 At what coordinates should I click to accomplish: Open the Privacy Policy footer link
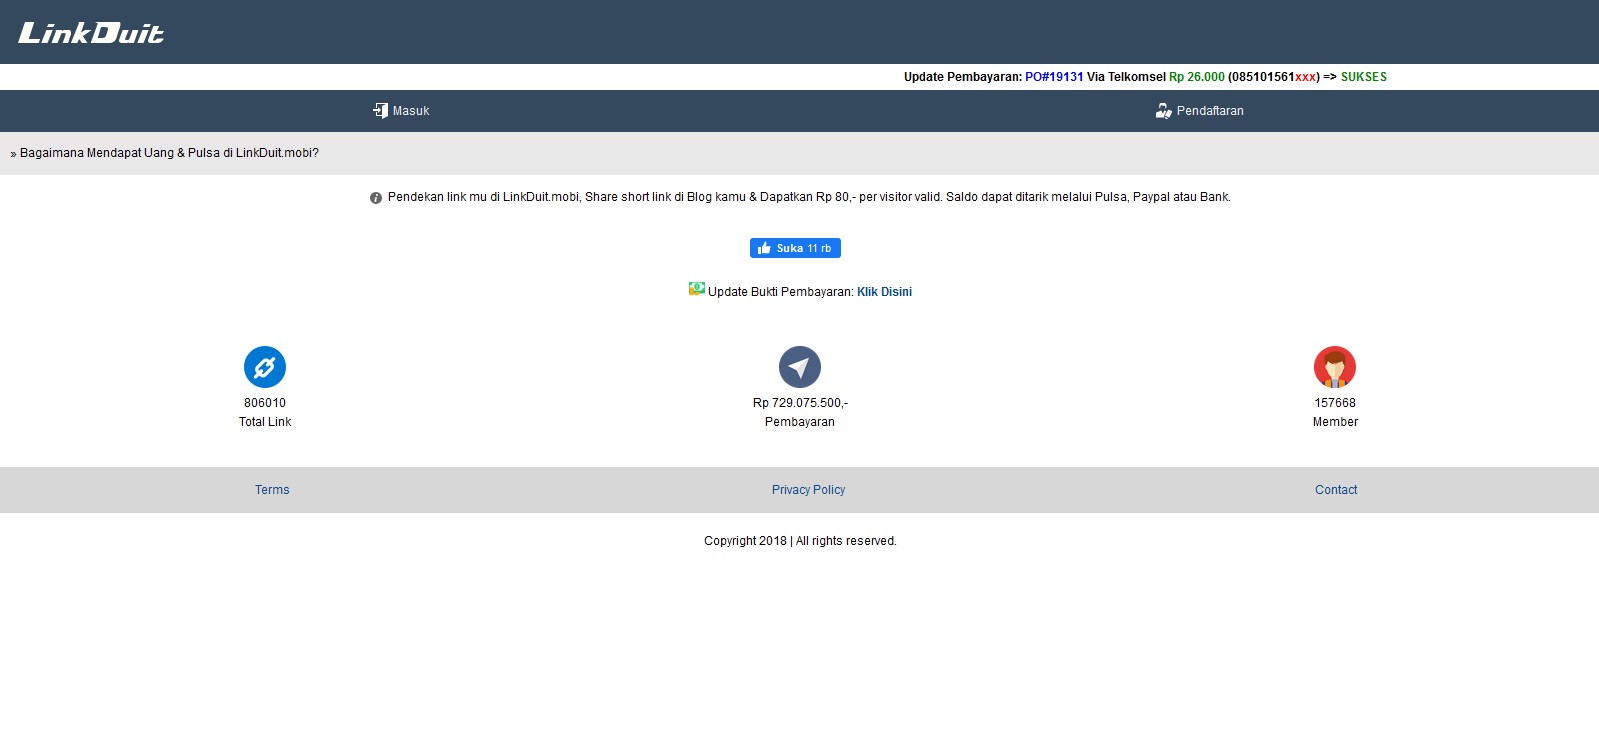coord(808,490)
